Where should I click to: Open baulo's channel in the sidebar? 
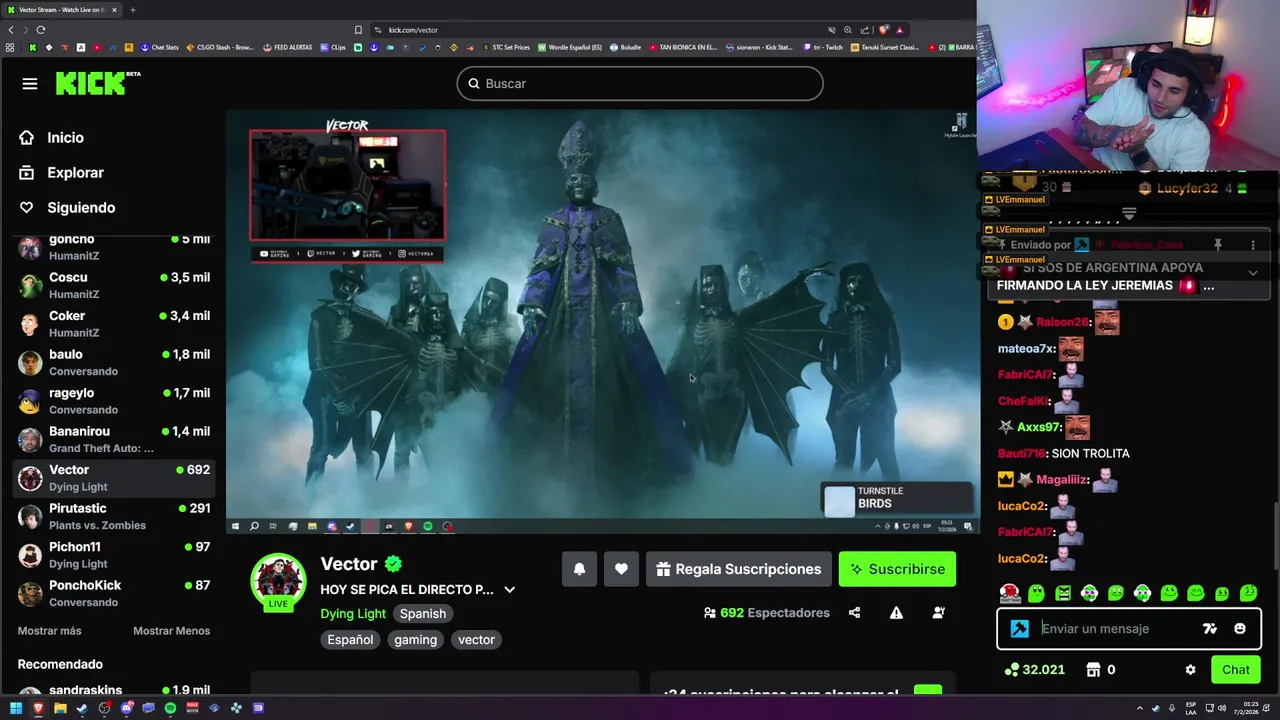tap(115, 362)
